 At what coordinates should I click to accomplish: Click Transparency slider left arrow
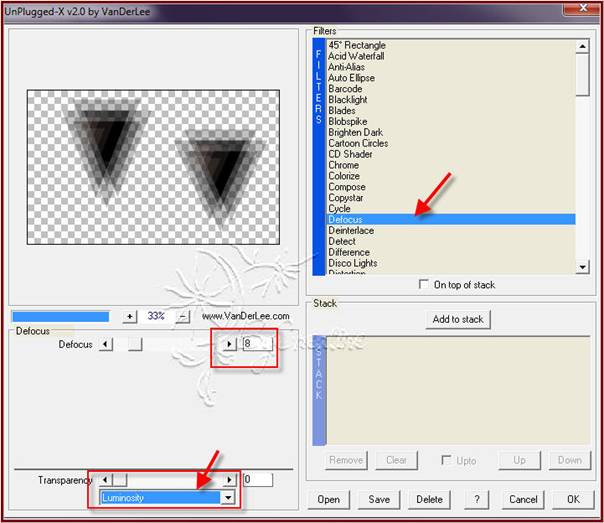pyautogui.click(x=106, y=480)
